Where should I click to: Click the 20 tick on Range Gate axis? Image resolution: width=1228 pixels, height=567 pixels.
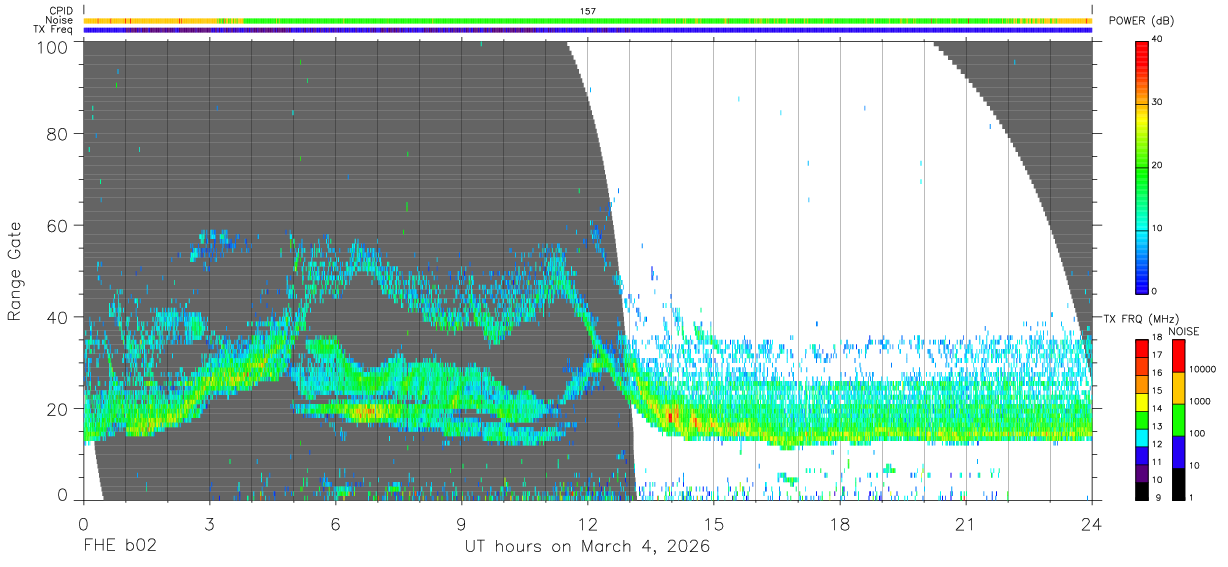pyautogui.click(x=57, y=409)
